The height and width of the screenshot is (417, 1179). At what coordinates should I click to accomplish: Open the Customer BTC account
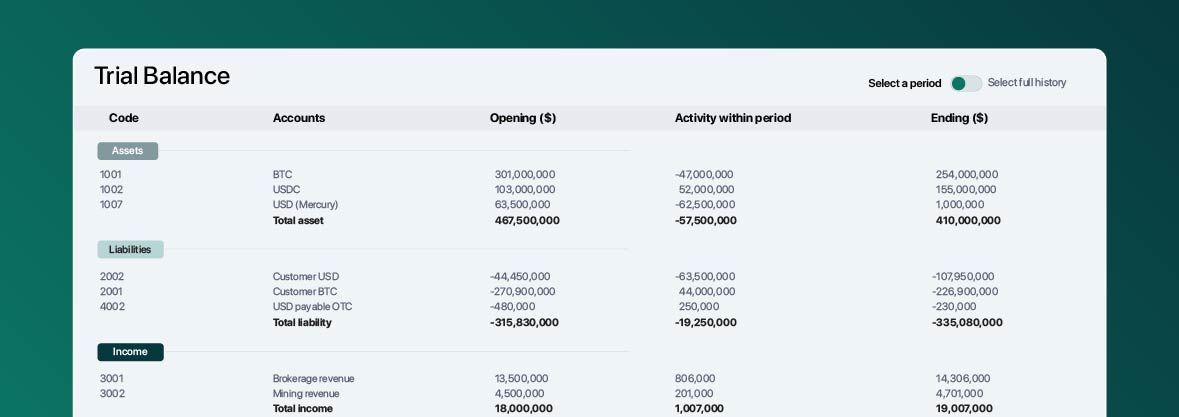(304, 292)
